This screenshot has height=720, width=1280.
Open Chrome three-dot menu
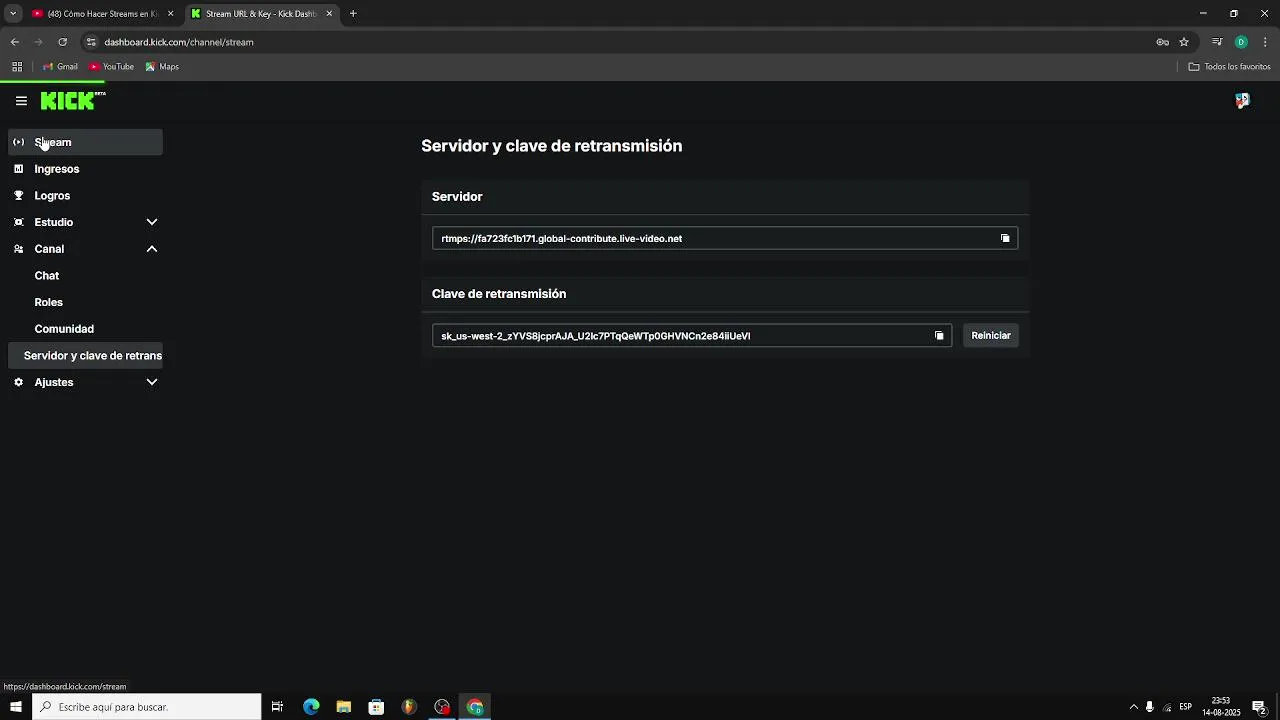(x=1266, y=42)
